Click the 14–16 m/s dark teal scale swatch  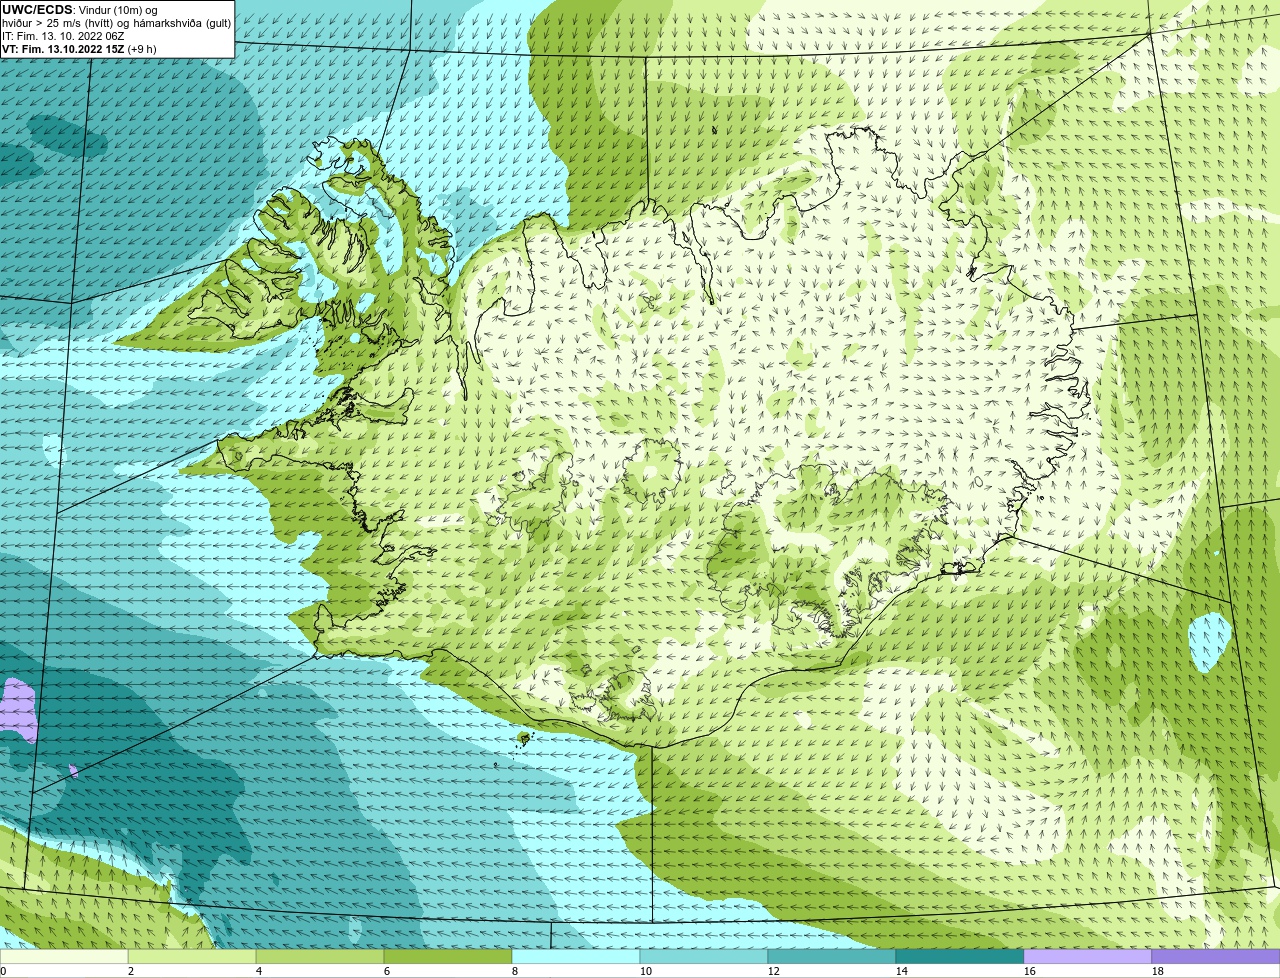[x=960, y=956]
